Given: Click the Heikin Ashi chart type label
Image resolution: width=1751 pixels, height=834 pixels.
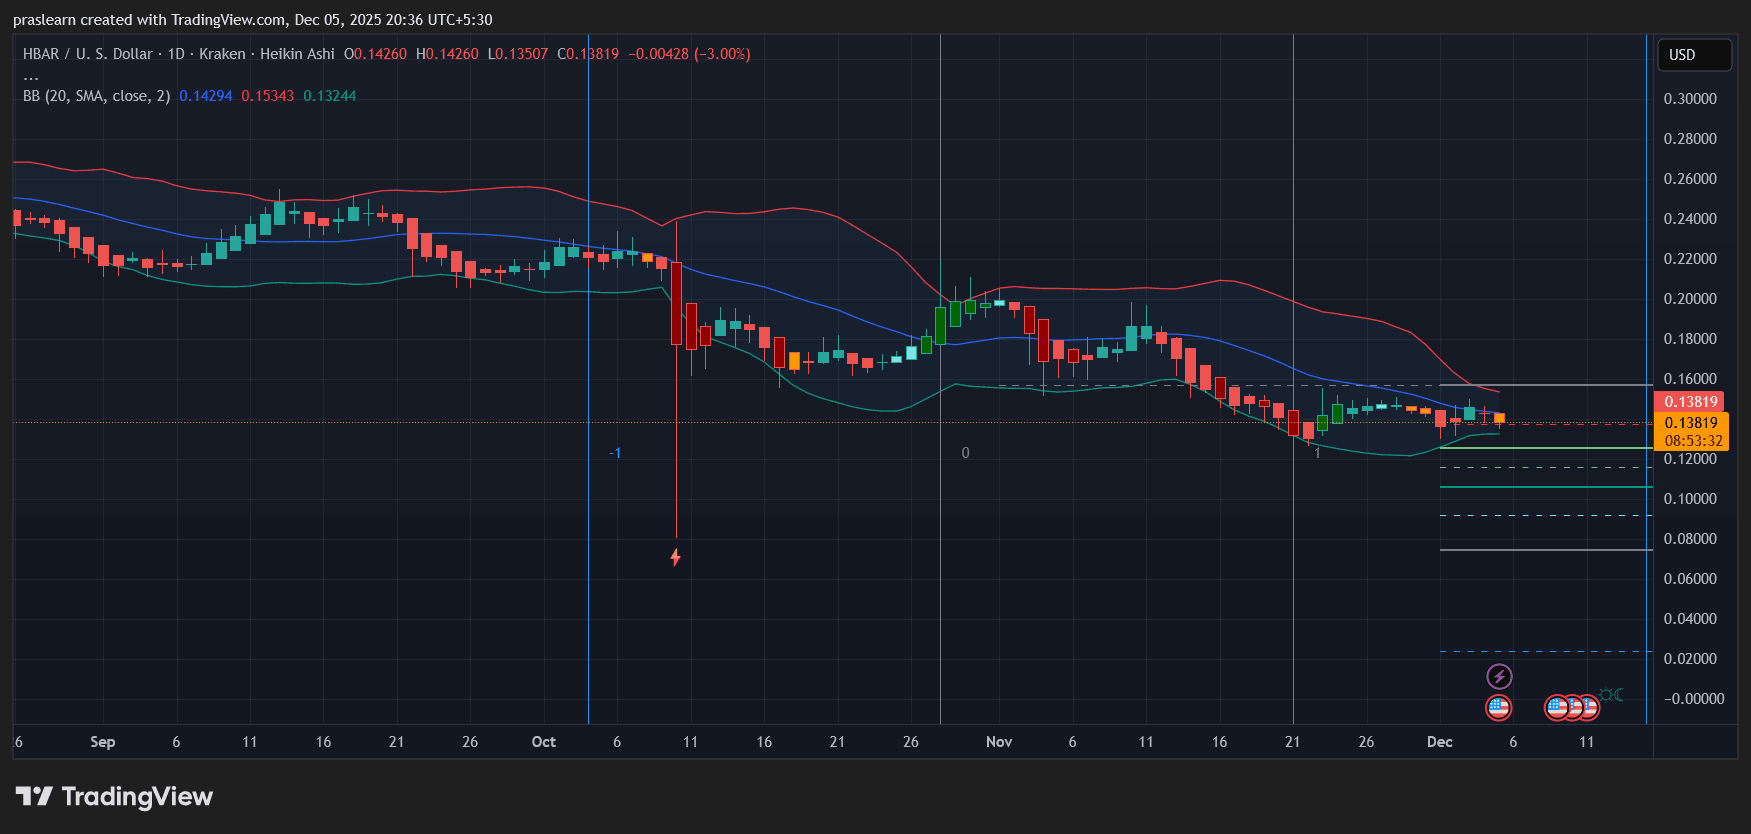Looking at the screenshot, I should coord(297,54).
